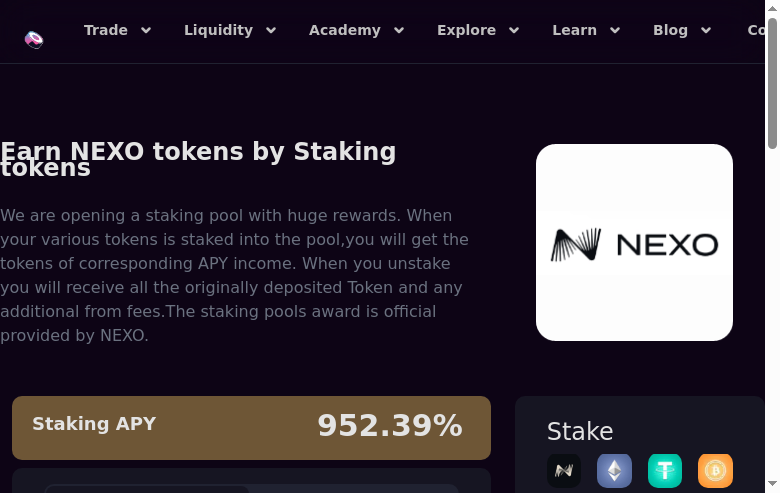Open the Liquidity menu
The width and height of the screenshot is (780, 493).
pos(218,30)
